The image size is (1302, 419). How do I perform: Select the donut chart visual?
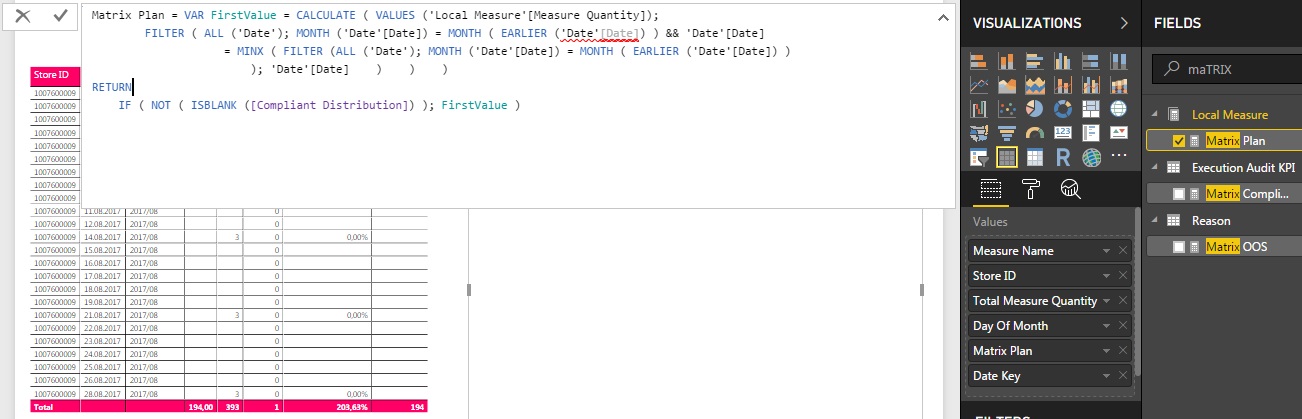1063,109
